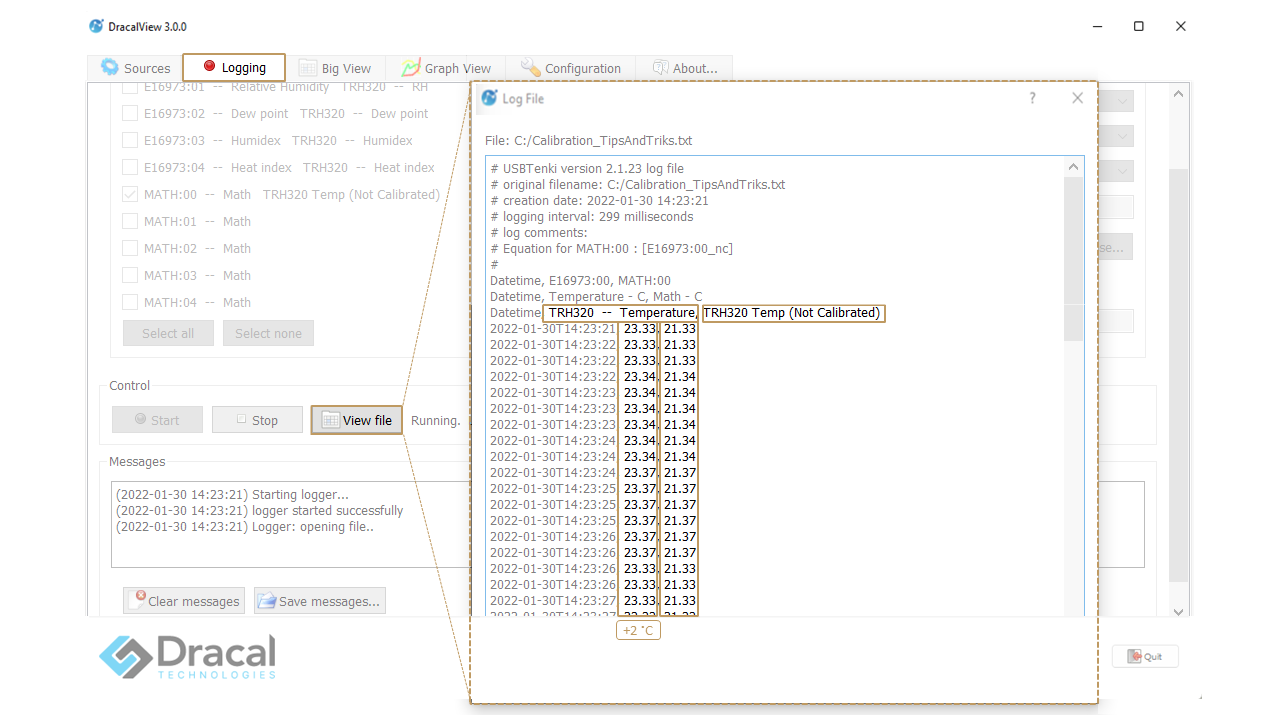
Task: Toggle the E16973:03 Humidex checkbox
Action: click(x=130, y=141)
